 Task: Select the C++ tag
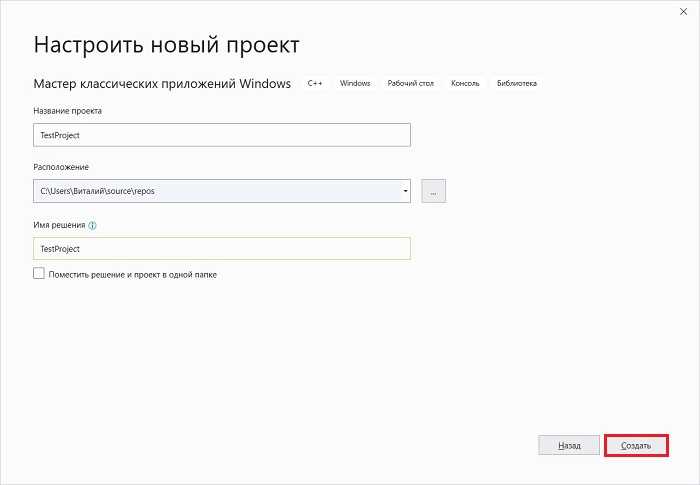[x=315, y=83]
